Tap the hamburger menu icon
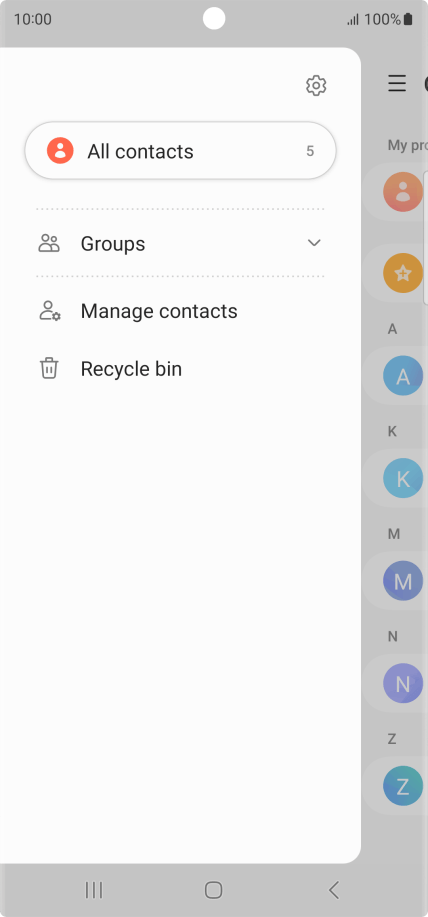The image size is (428, 917). [x=397, y=84]
